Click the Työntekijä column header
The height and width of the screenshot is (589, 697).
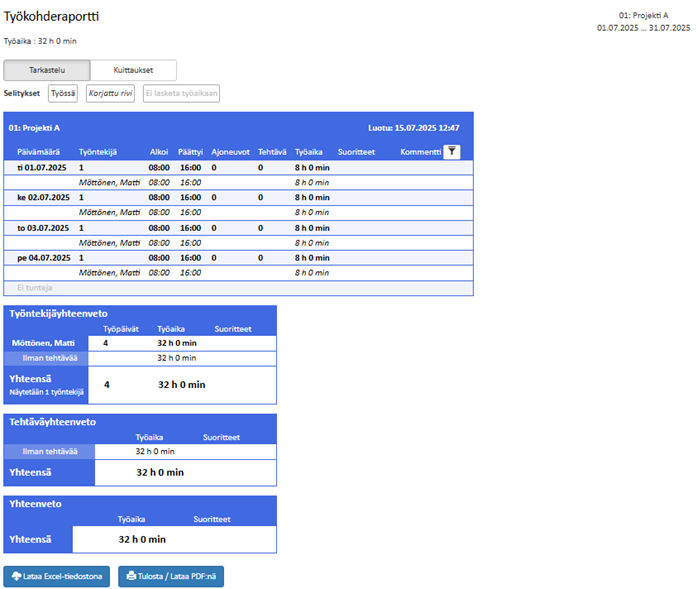pyautogui.click(x=98, y=152)
